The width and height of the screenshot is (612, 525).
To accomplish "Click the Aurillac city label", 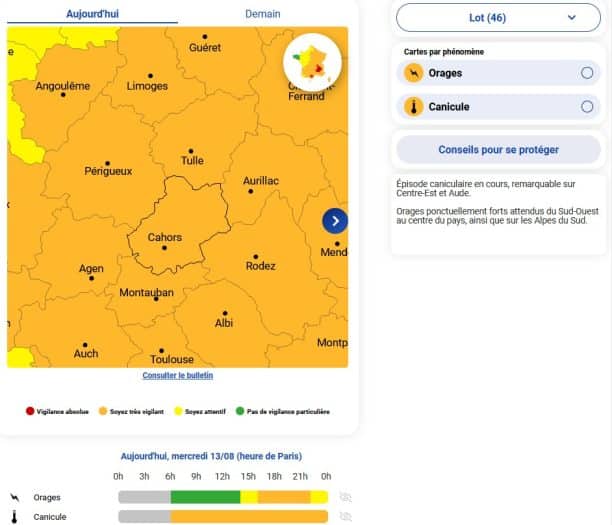I will coord(261,181).
